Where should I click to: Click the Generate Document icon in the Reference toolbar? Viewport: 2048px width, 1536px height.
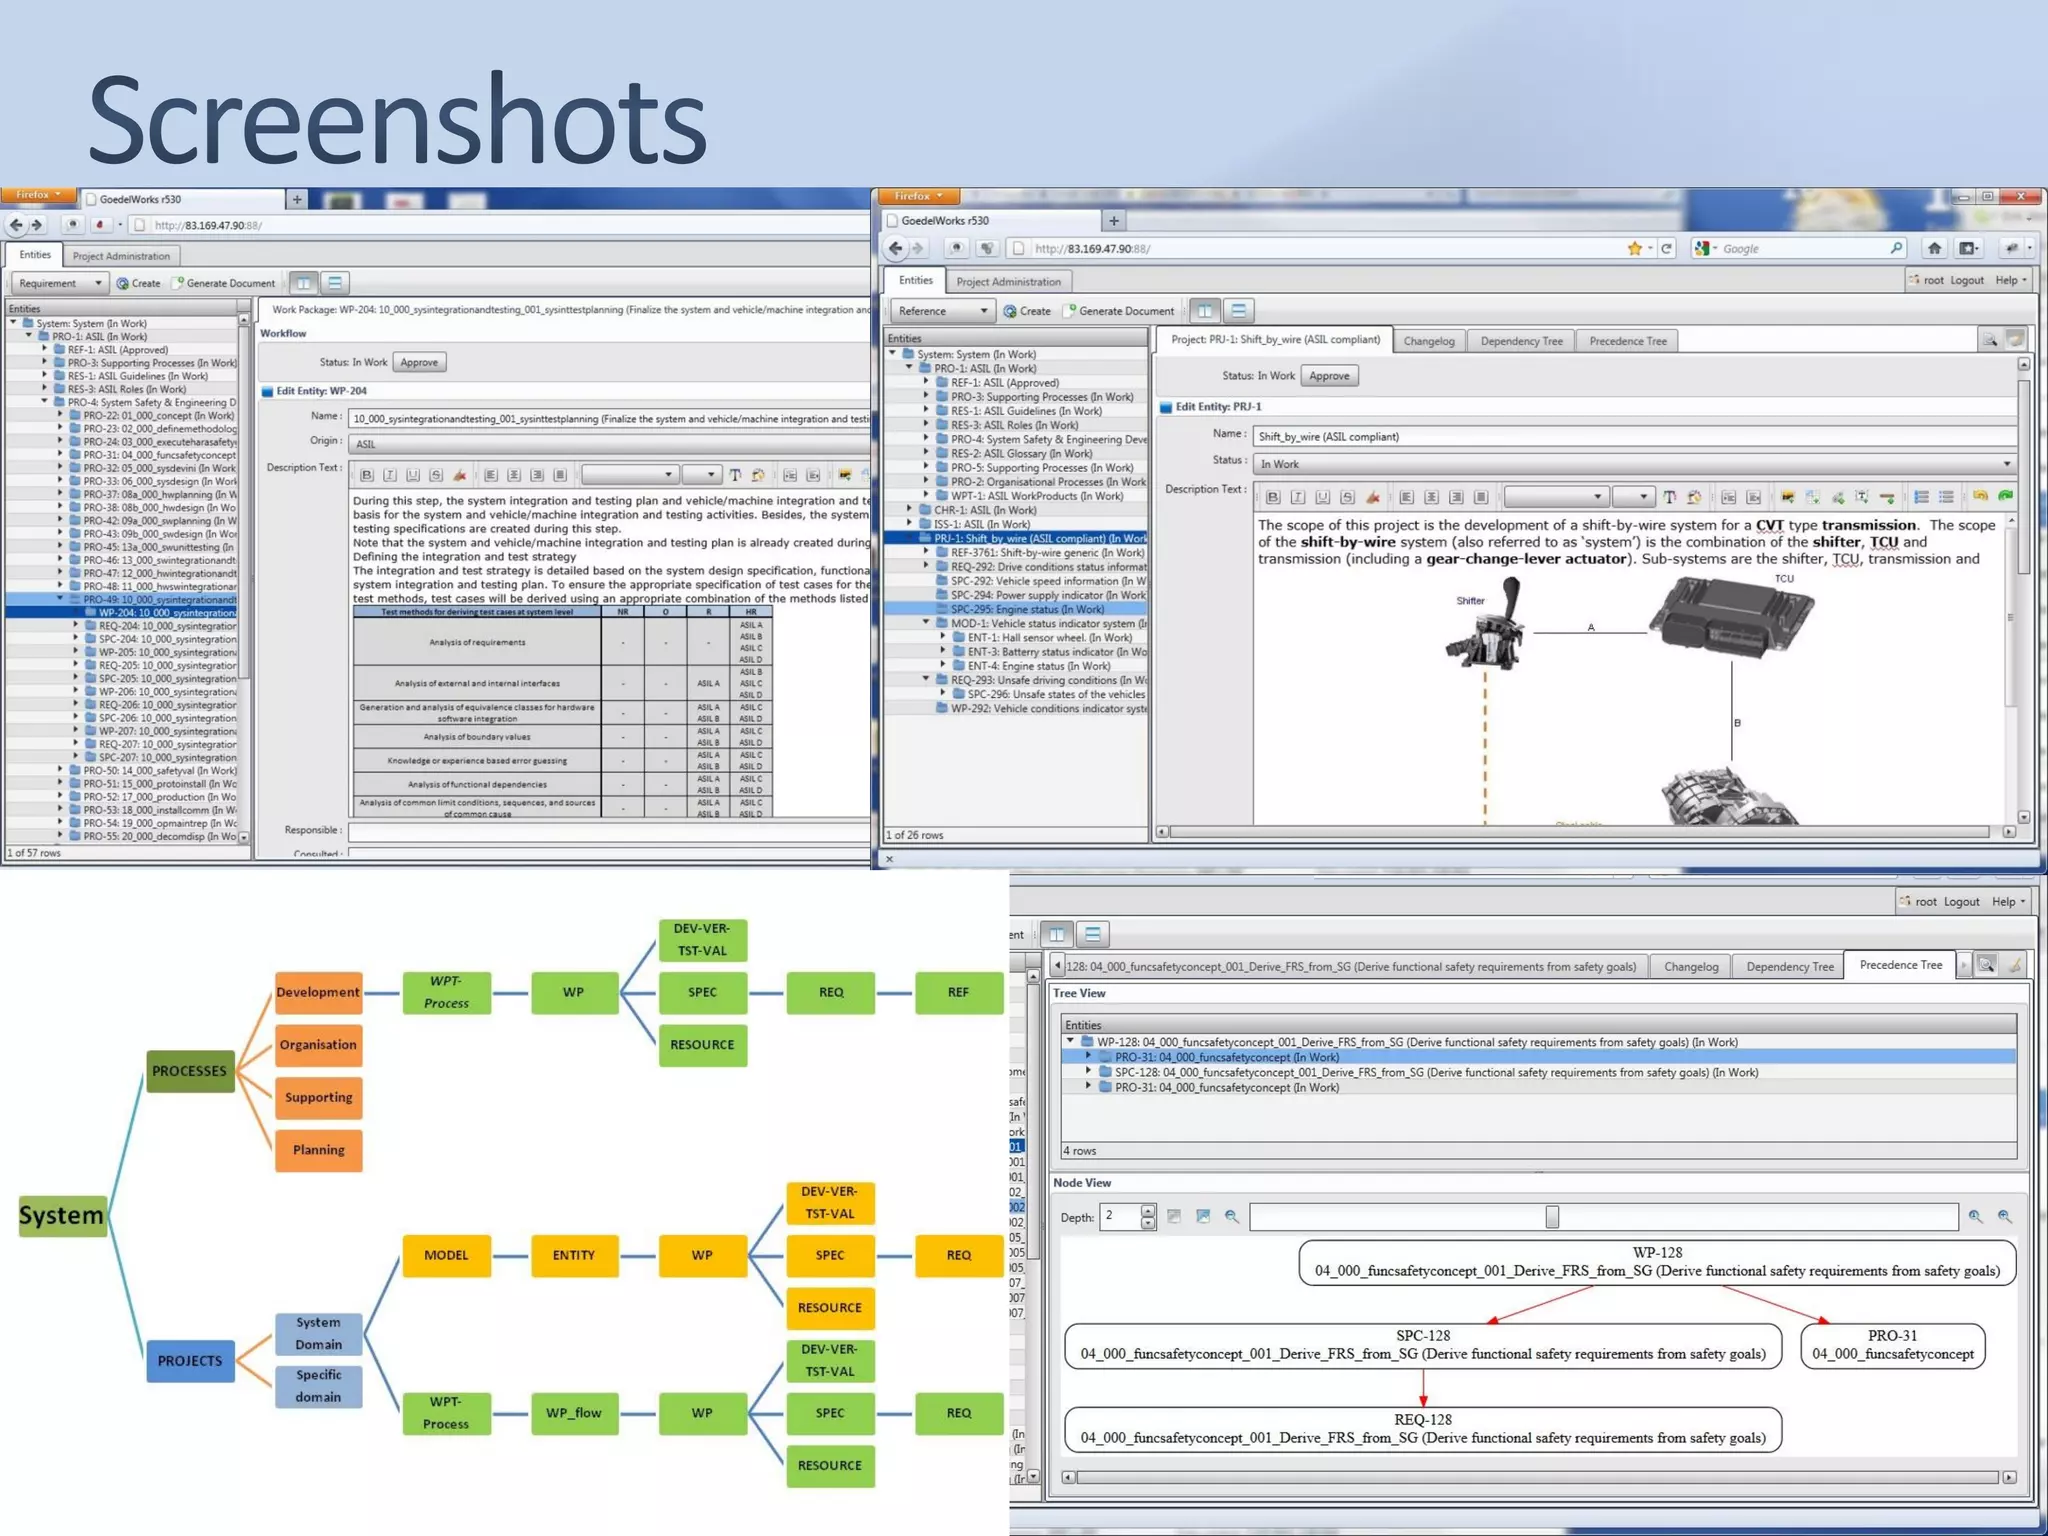pos(1069,311)
